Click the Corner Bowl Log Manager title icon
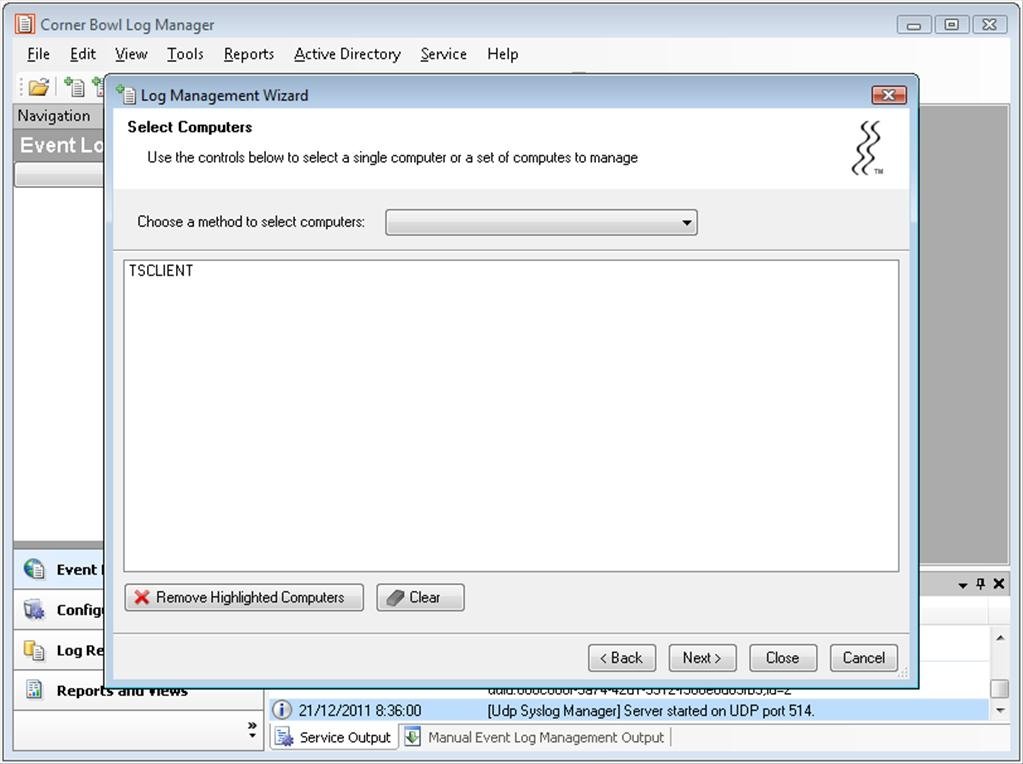Screen dimensions: 1023x764 point(25,24)
